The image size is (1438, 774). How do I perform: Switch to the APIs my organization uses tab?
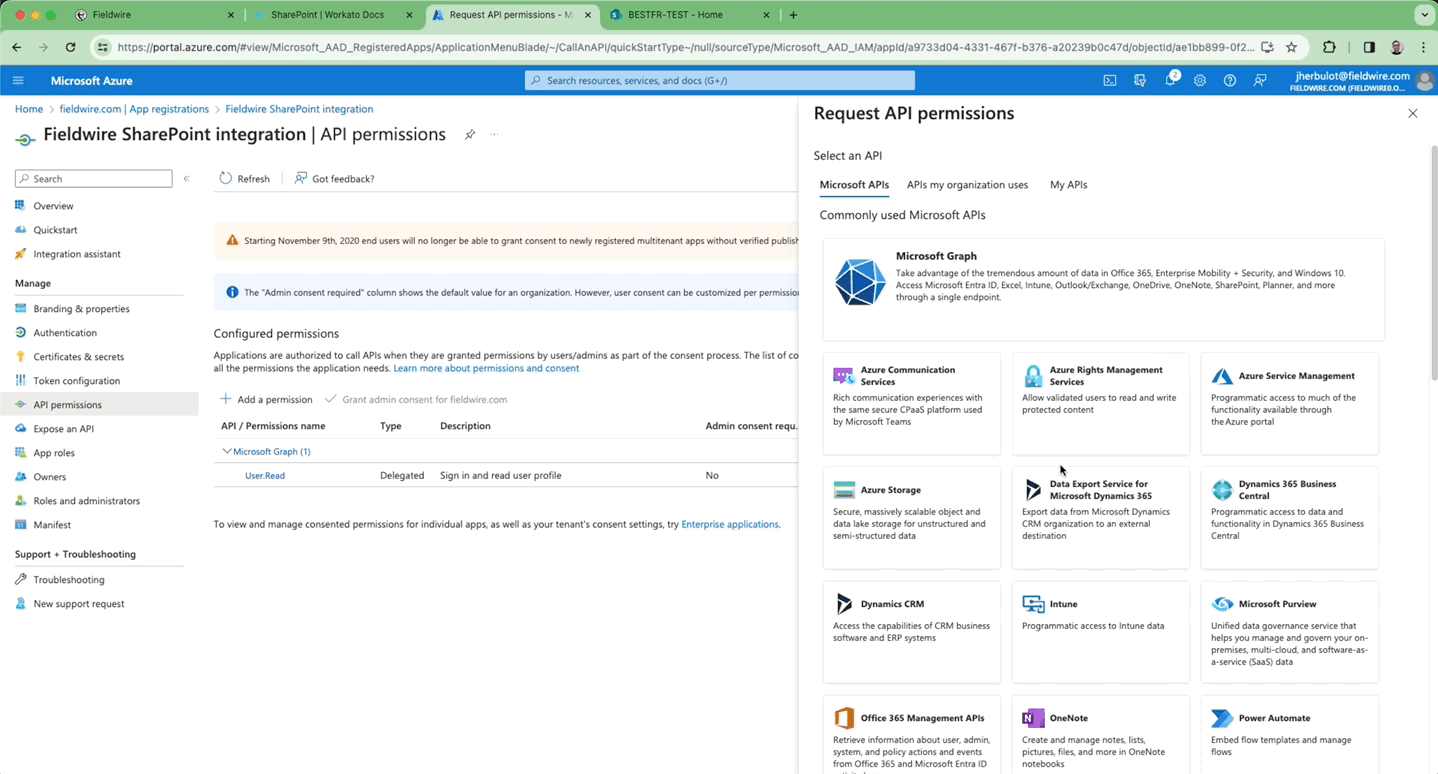tap(967, 185)
